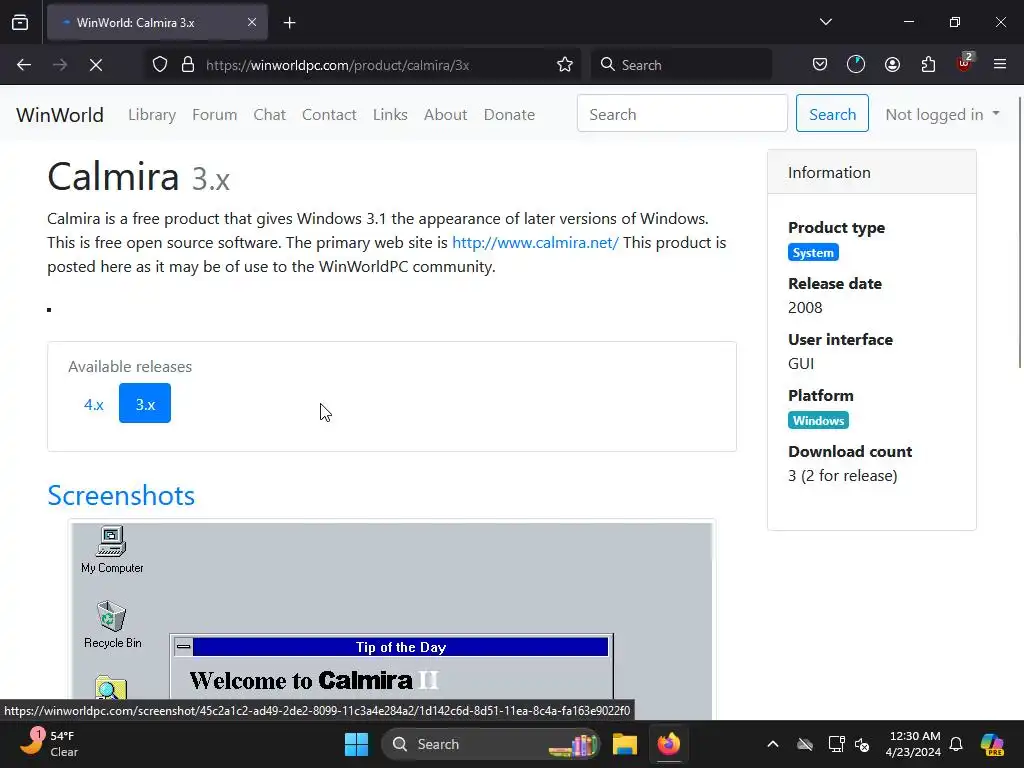Click the Windows platform badge

pyautogui.click(x=818, y=421)
